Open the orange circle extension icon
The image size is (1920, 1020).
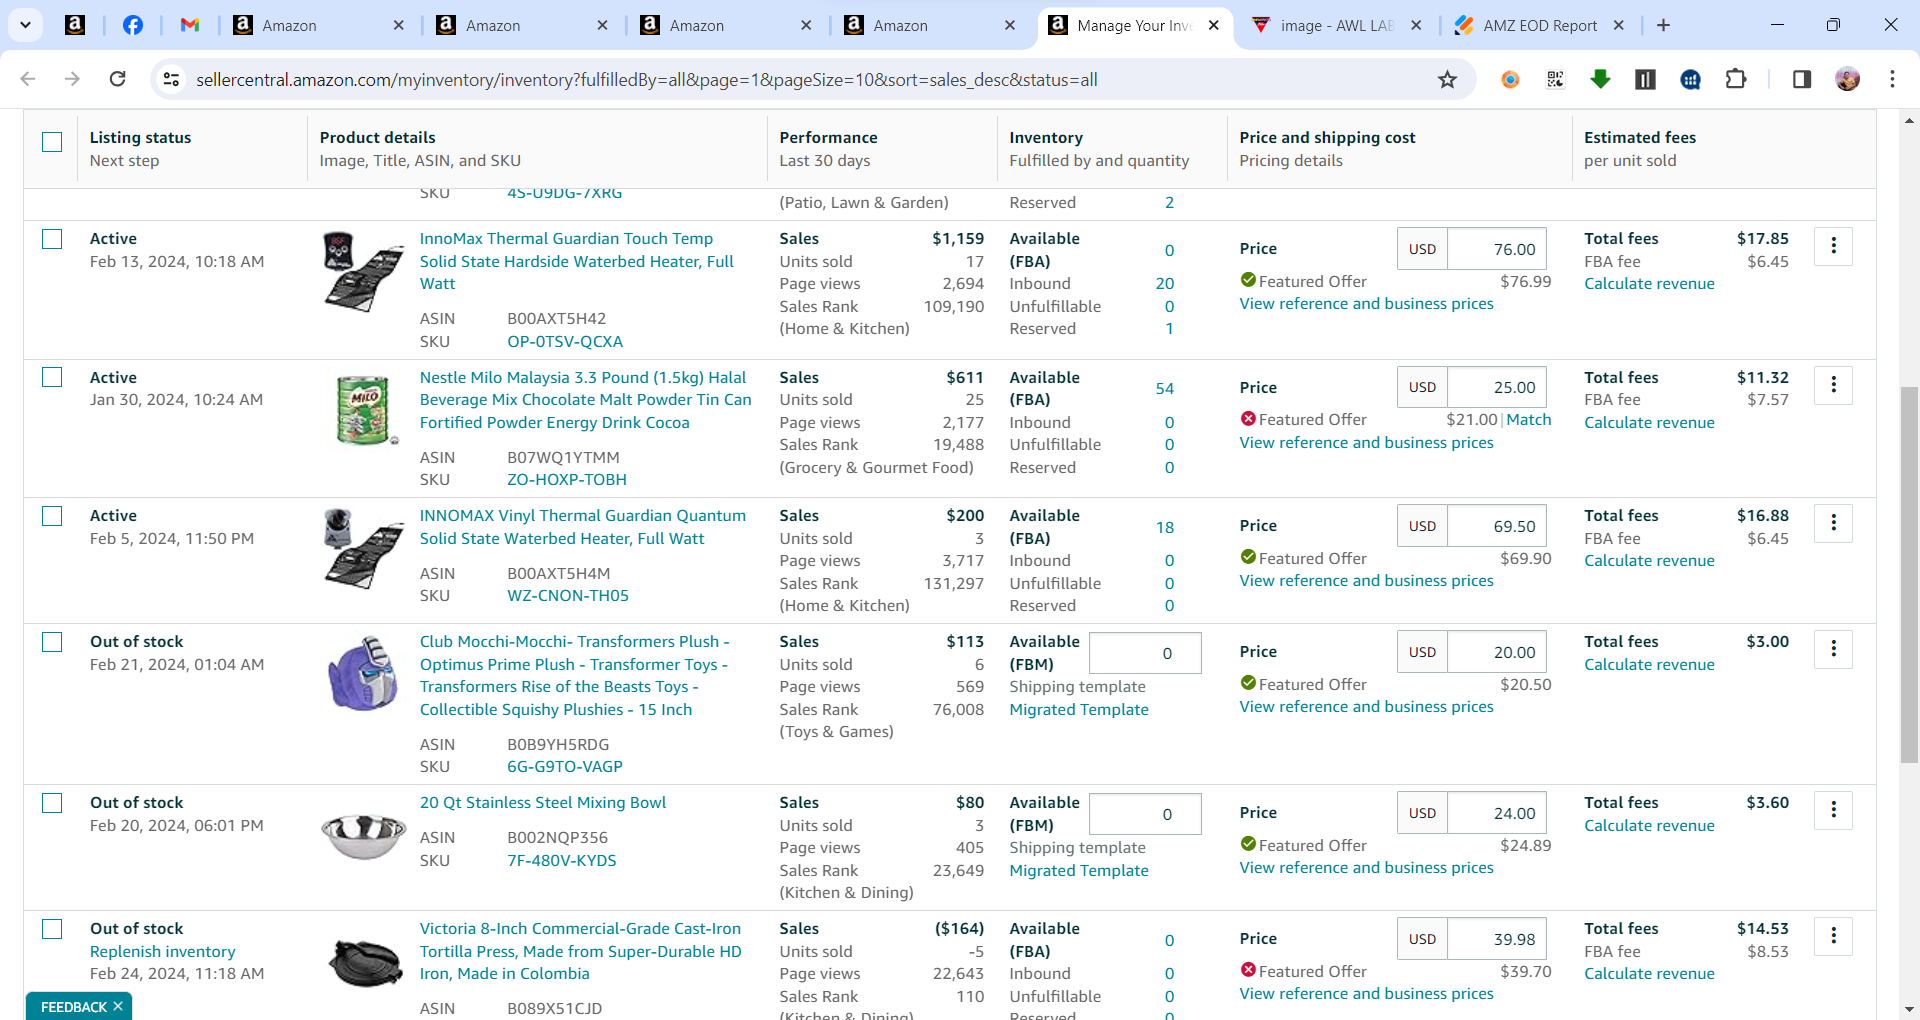pyautogui.click(x=1510, y=79)
